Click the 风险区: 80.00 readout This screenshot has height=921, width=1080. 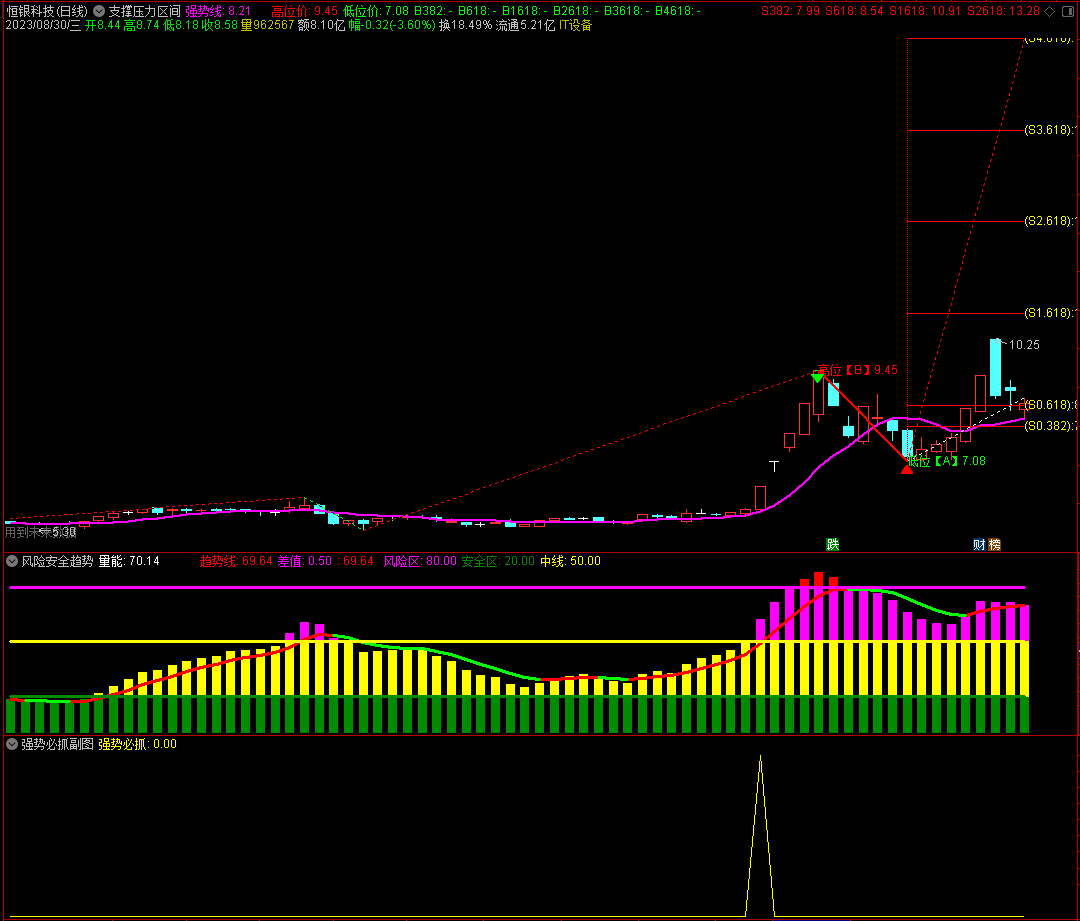(x=420, y=561)
